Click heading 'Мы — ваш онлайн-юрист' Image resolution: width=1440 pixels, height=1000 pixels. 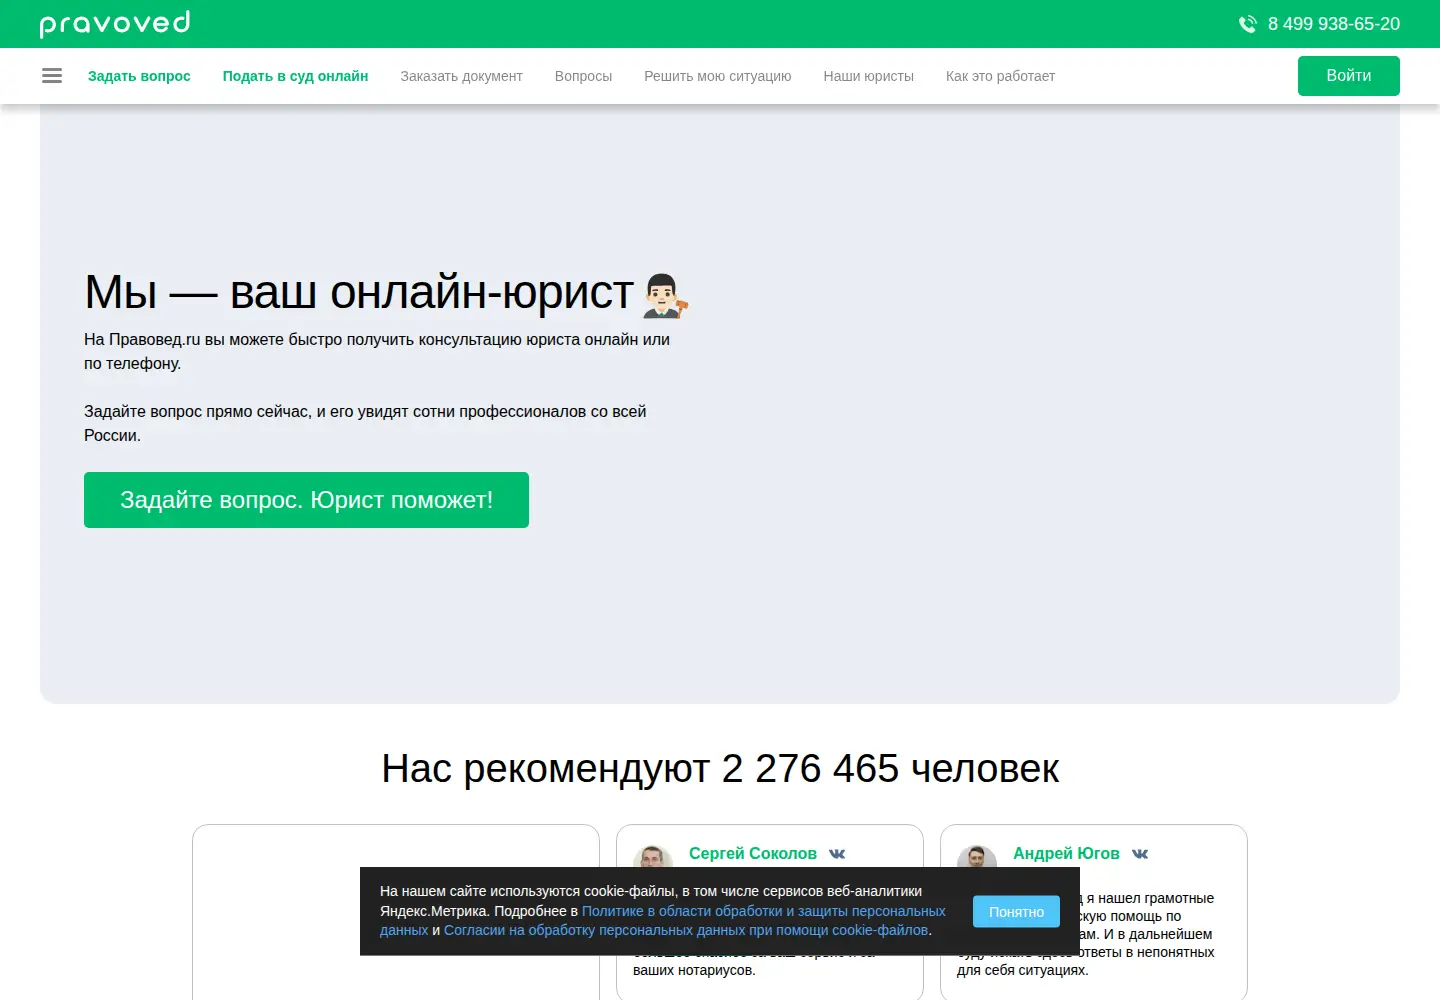(358, 292)
